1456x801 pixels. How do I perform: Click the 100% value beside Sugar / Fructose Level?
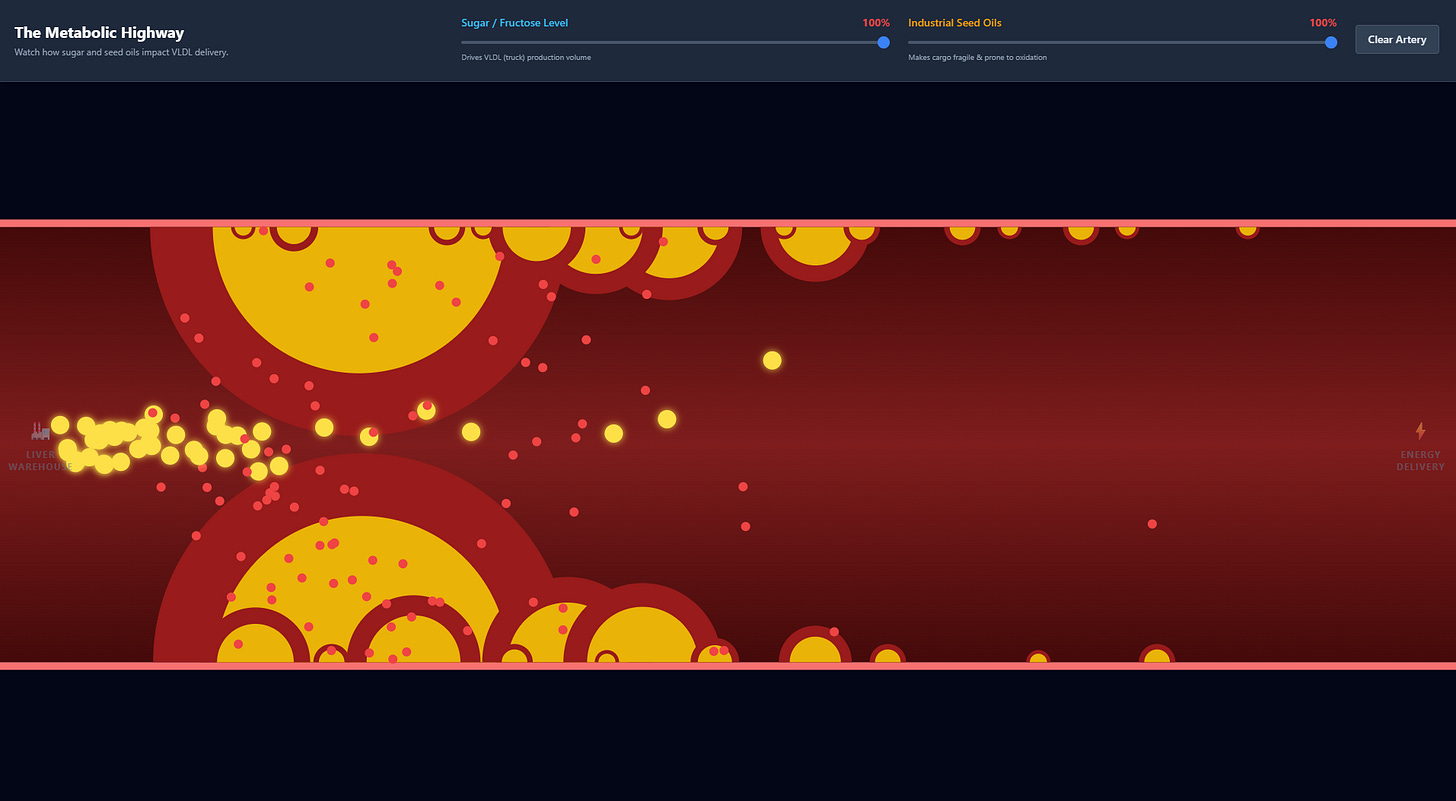click(x=876, y=23)
